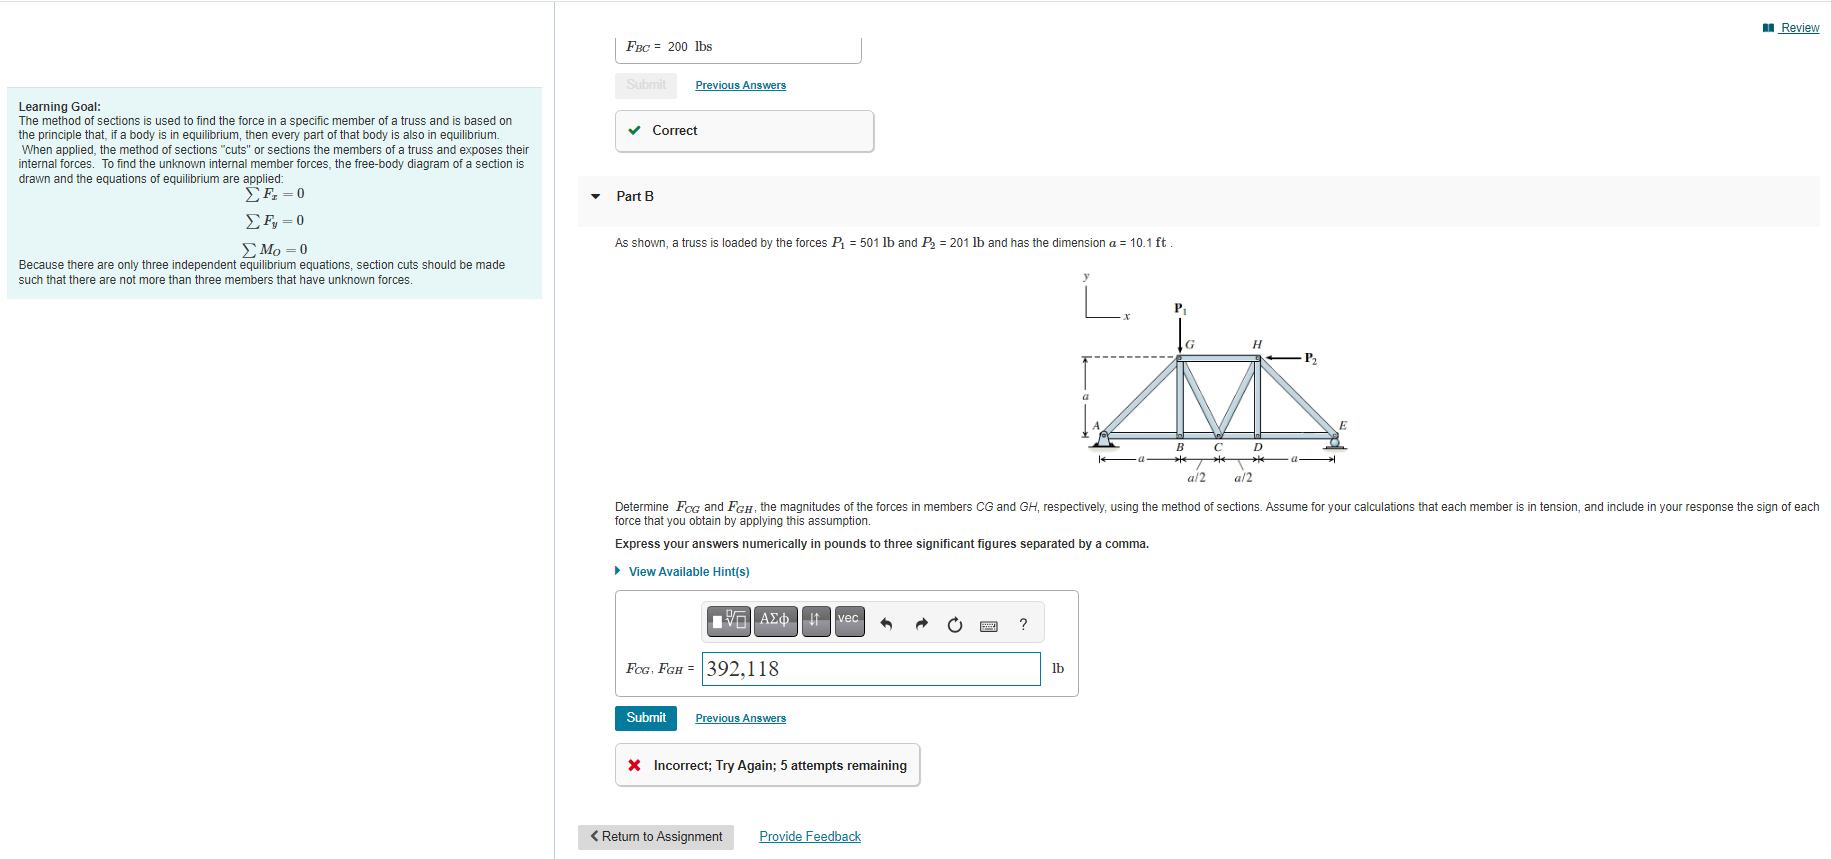Click the Learning Goal heading
Screen dimensions: 1831x859
pos(60,107)
